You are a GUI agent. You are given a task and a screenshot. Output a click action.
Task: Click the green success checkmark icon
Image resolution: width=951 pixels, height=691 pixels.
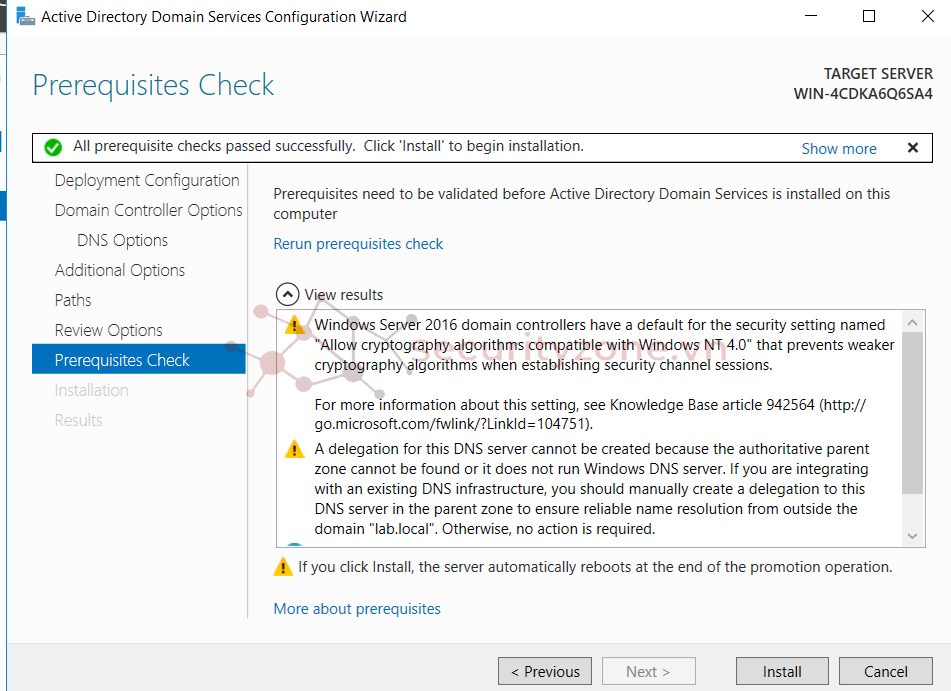click(x=53, y=147)
